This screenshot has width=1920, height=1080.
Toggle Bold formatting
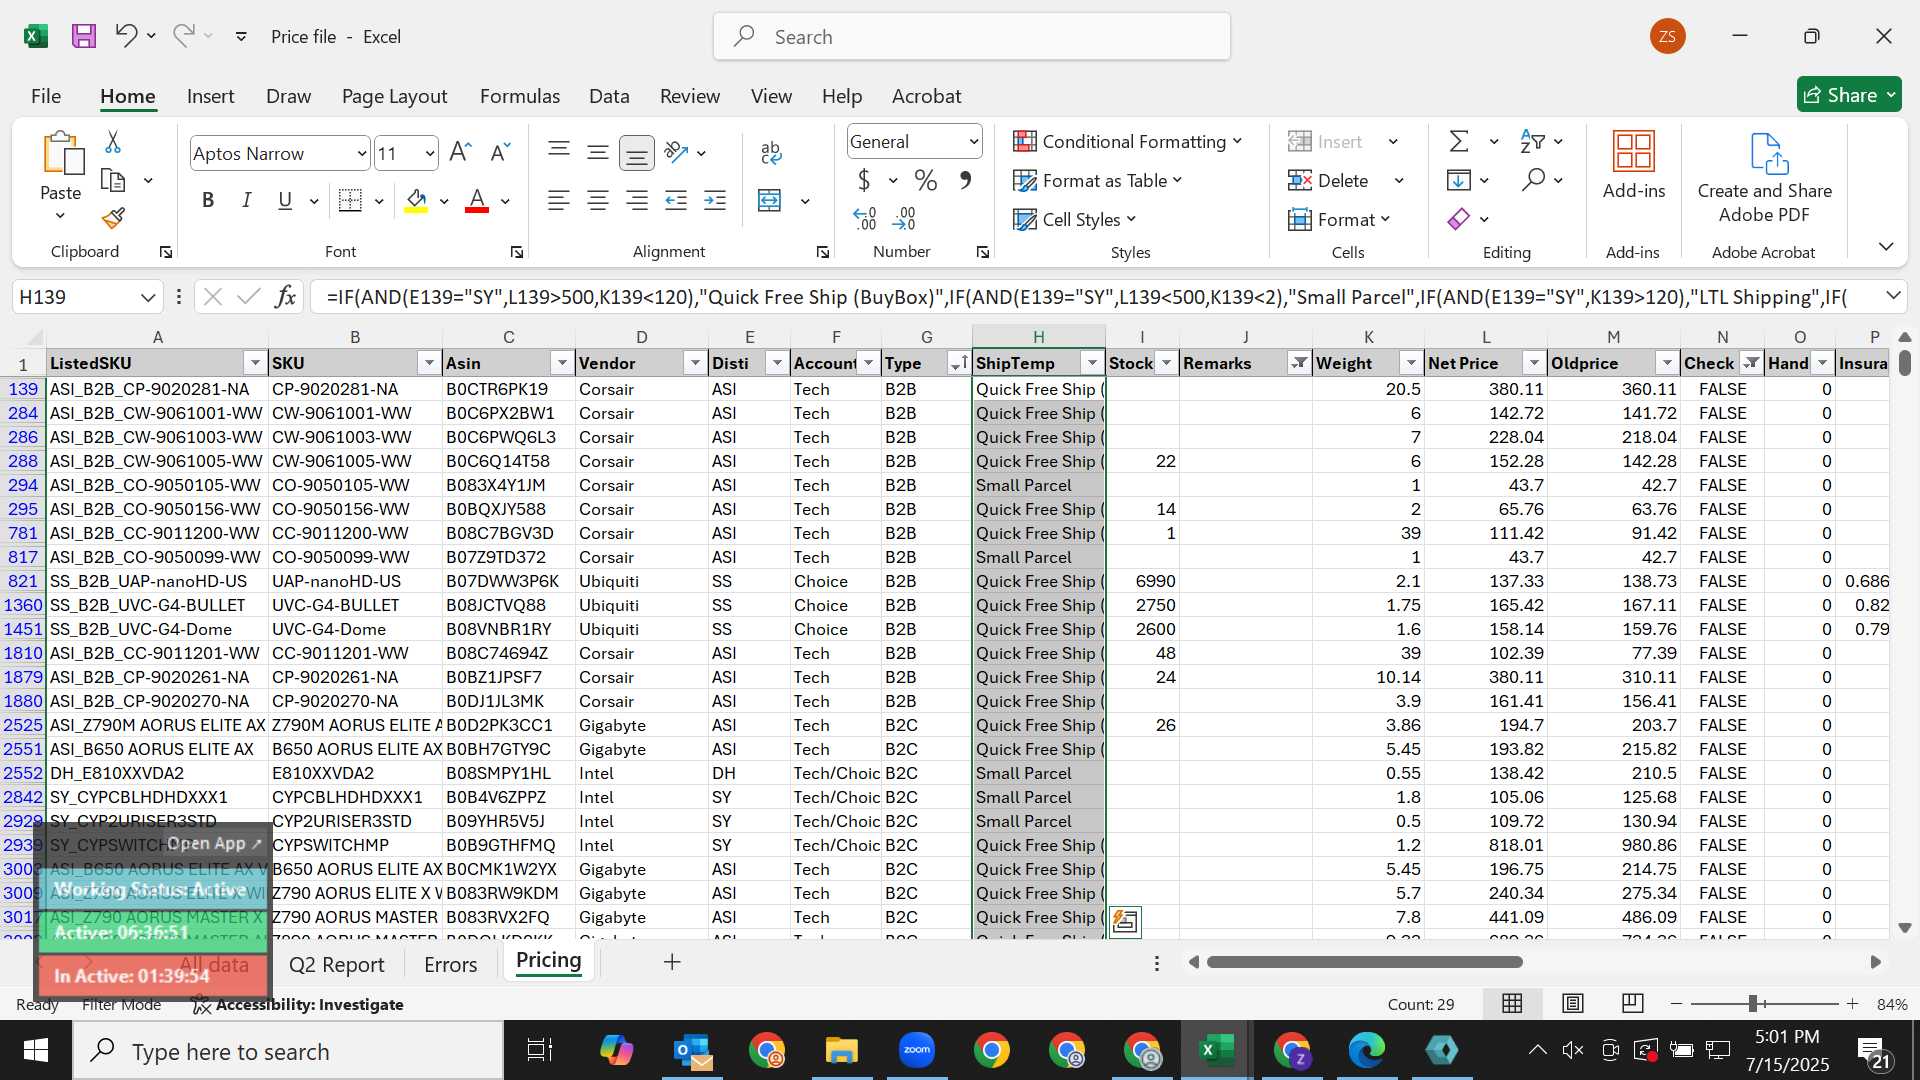(208, 201)
